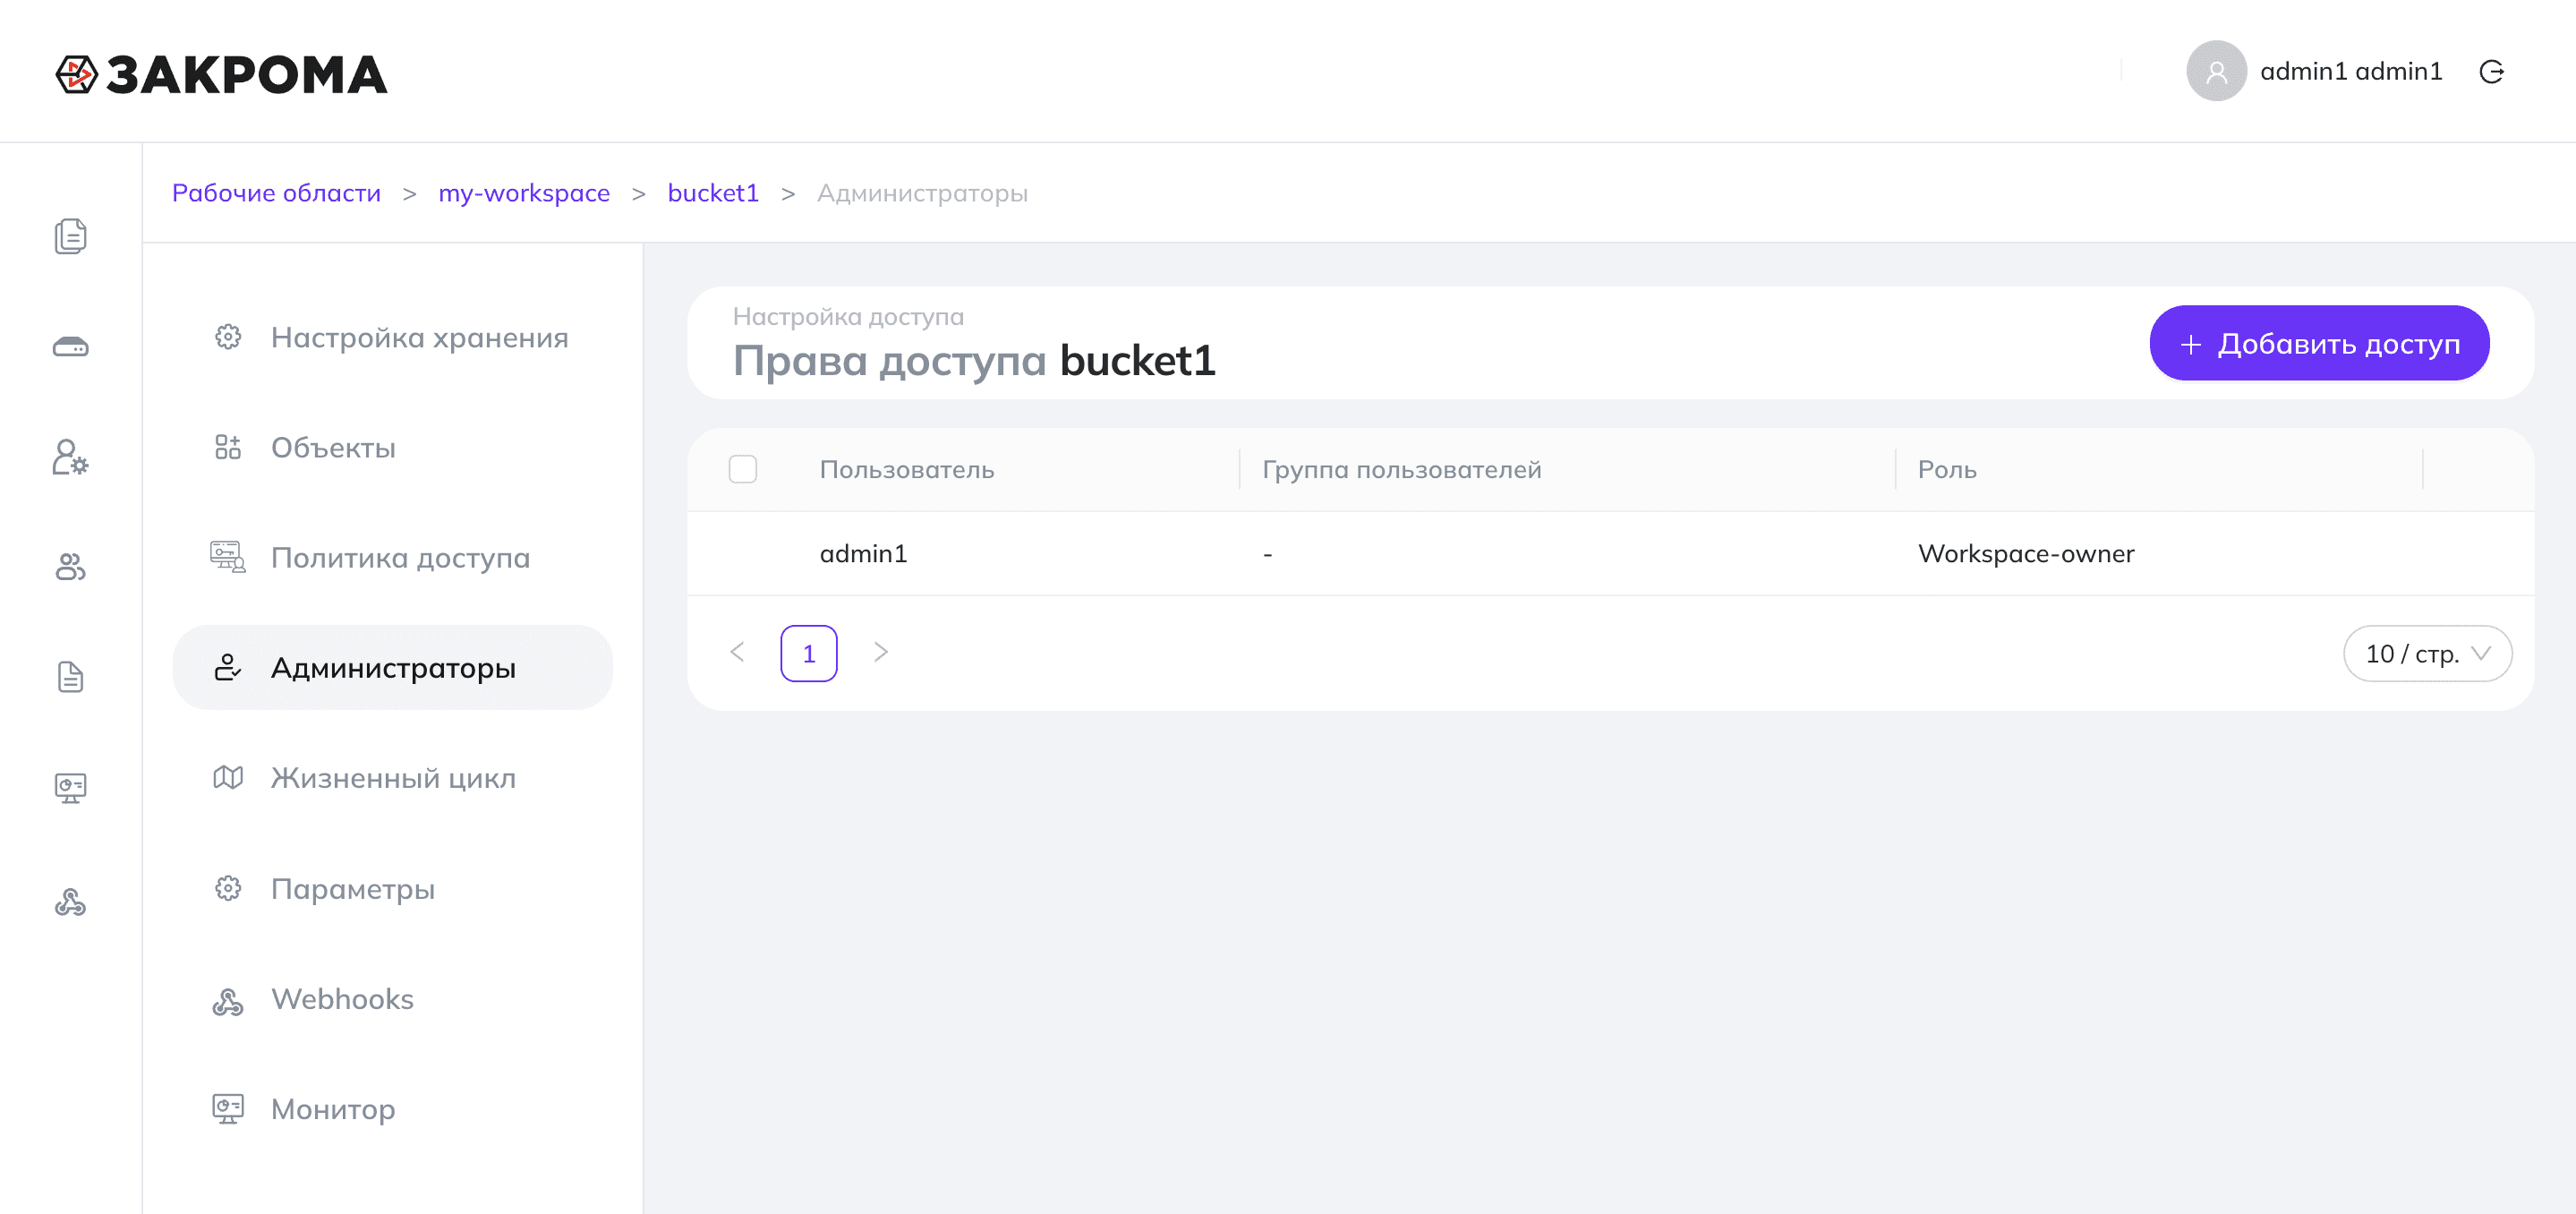Click the gear icon beside Настройка хранения
The width and height of the screenshot is (2576, 1214).
point(228,337)
